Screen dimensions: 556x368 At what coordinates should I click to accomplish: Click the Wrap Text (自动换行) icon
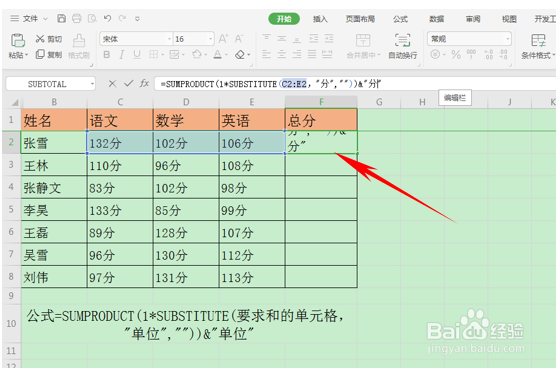pos(402,40)
